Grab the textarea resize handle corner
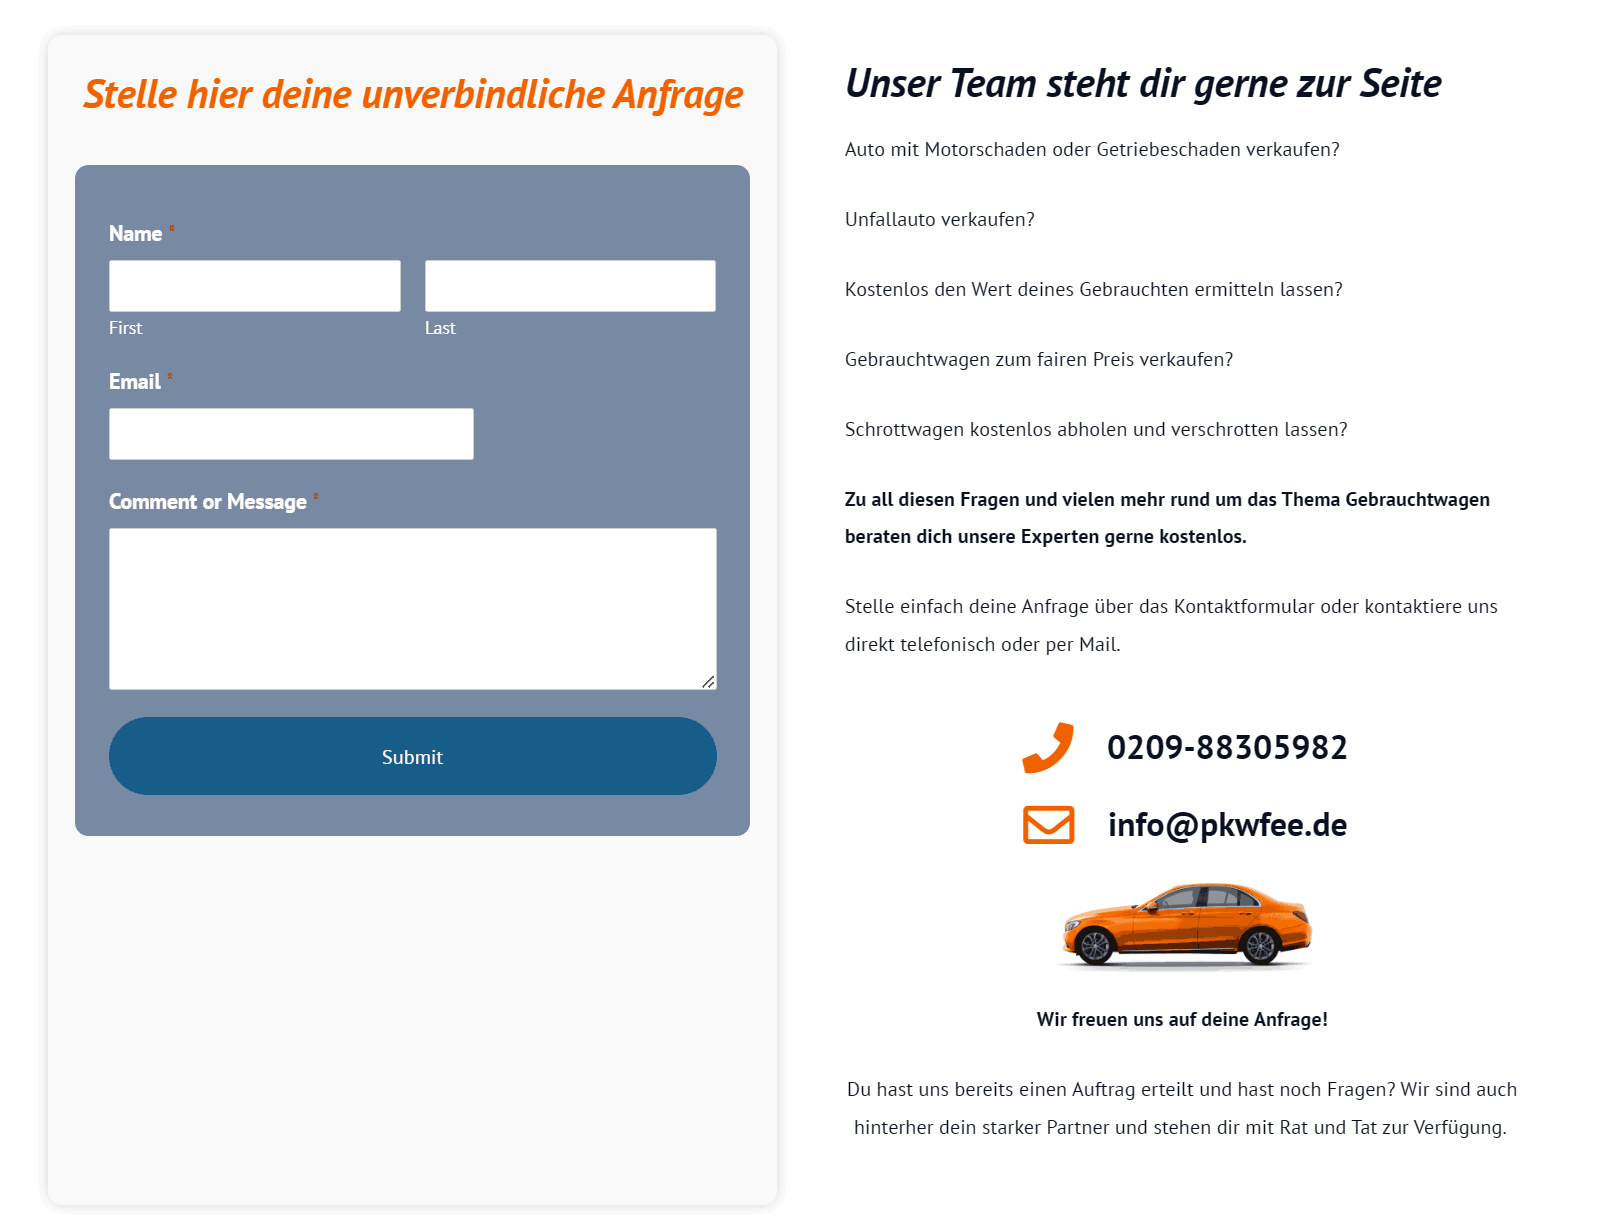This screenshot has width=1622, height=1227. (x=708, y=681)
